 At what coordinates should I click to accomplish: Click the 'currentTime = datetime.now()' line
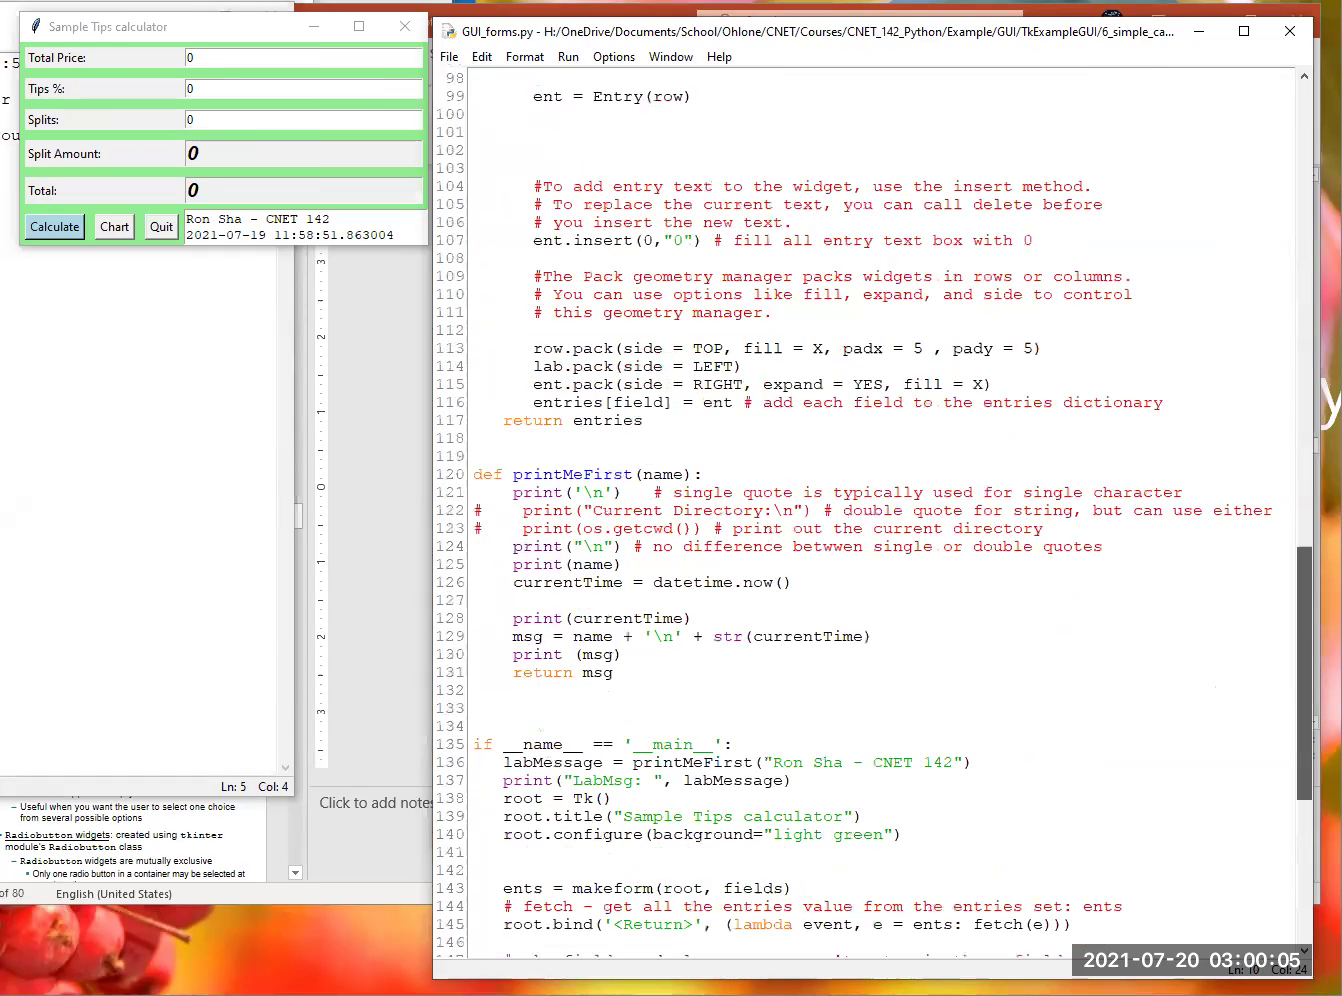pos(652,583)
